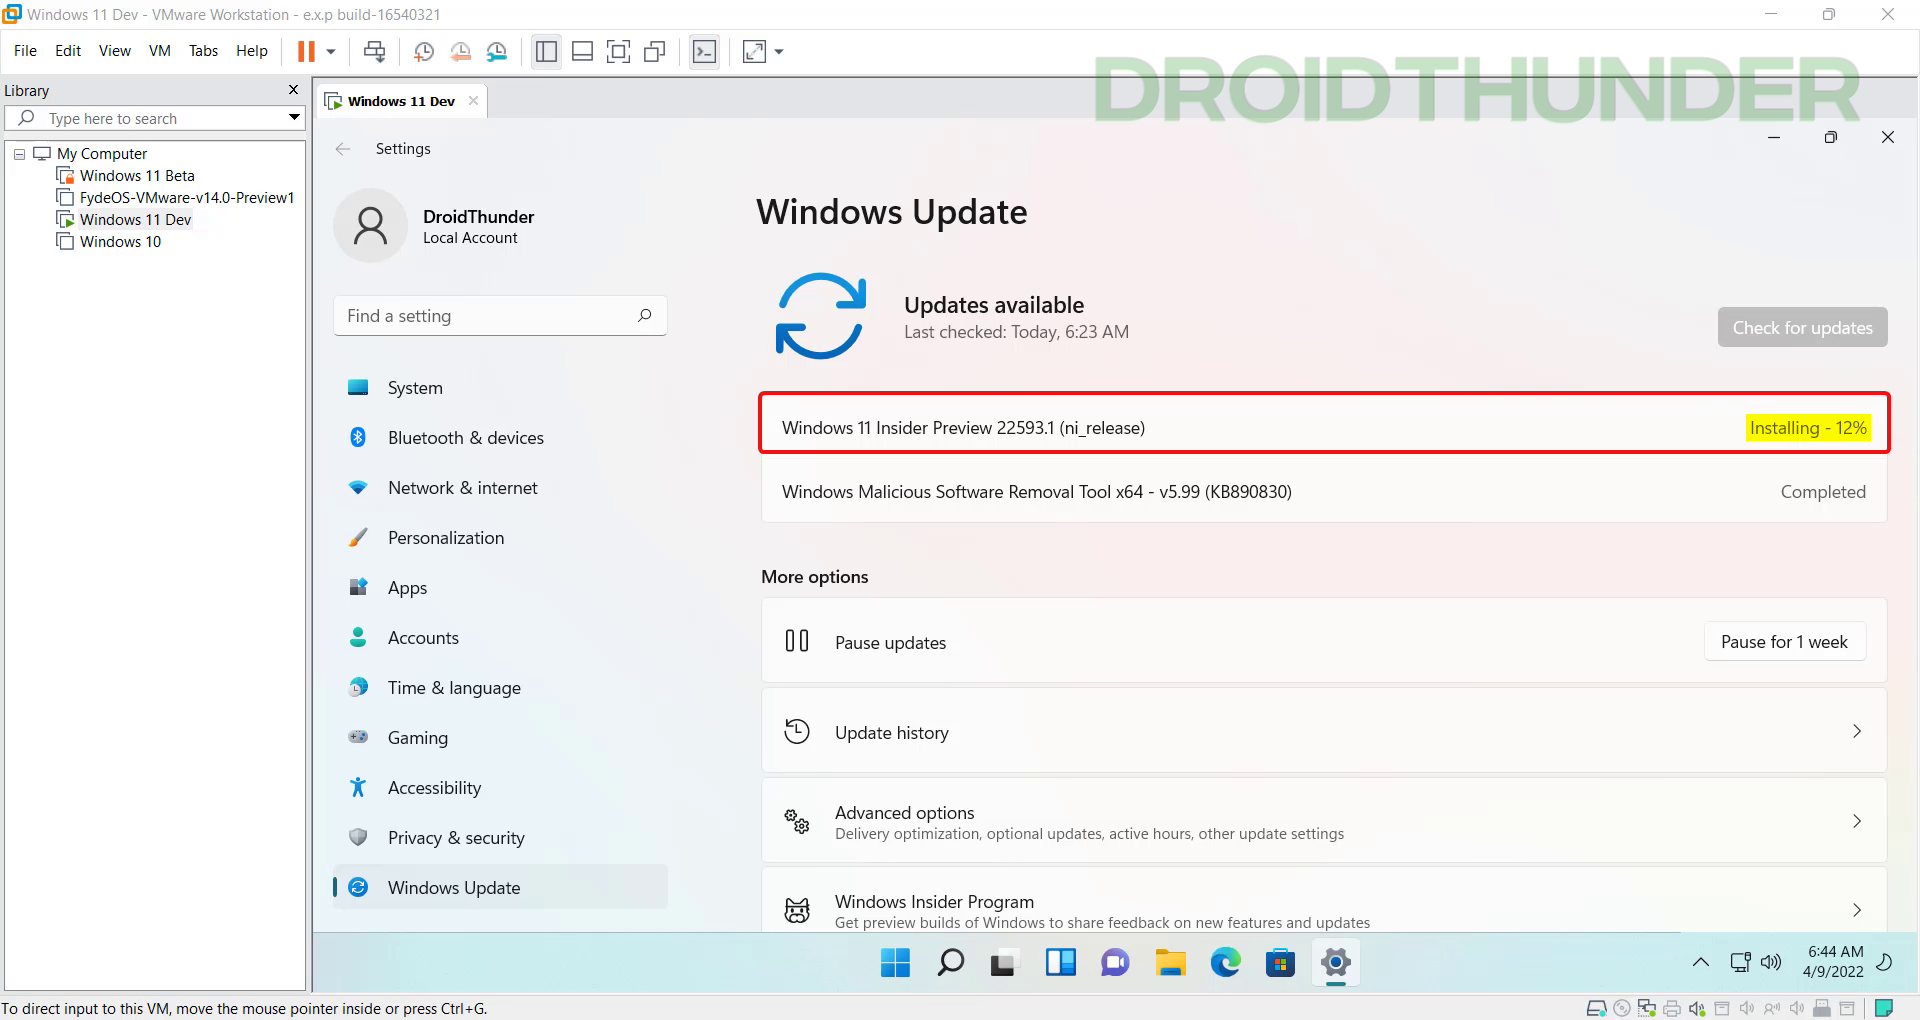Click Send Ctrl+Alt+Del toolbar icon
Screen dimensions: 1920x1020
tap(374, 51)
